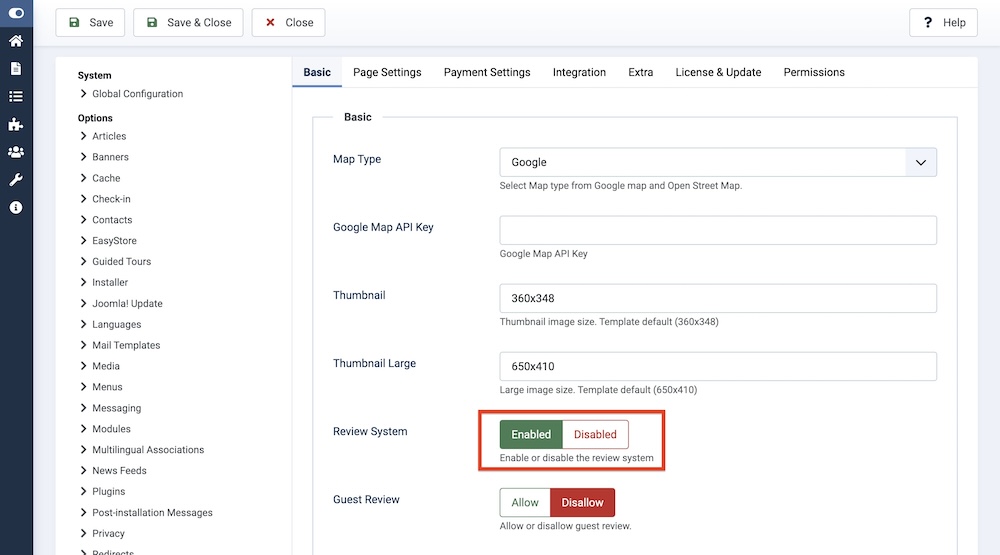Open the Users group icon in sidebar
Viewport: 1000px width, 555px height.
pyautogui.click(x=16, y=152)
